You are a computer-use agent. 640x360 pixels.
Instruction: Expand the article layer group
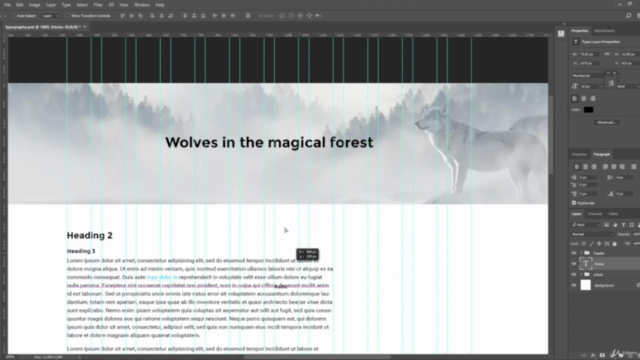(x=581, y=274)
